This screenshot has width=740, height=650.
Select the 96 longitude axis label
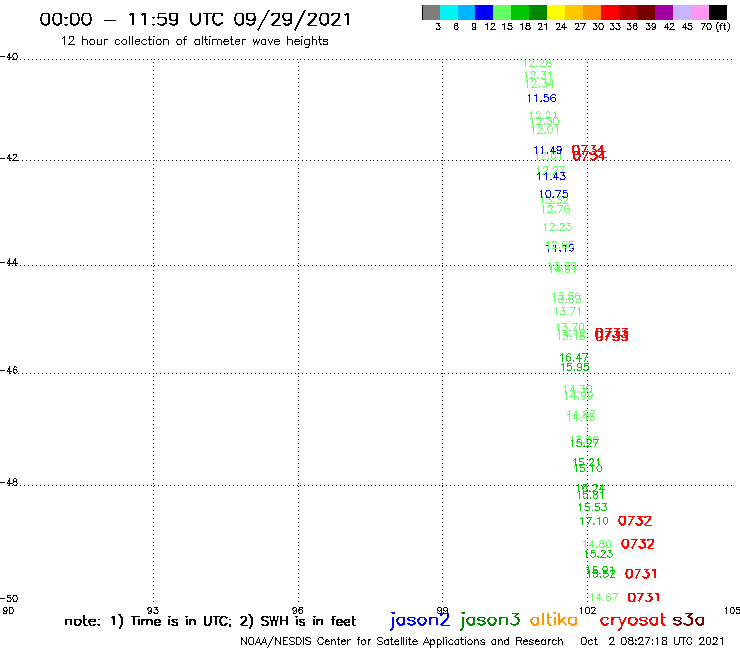coord(297,611)
